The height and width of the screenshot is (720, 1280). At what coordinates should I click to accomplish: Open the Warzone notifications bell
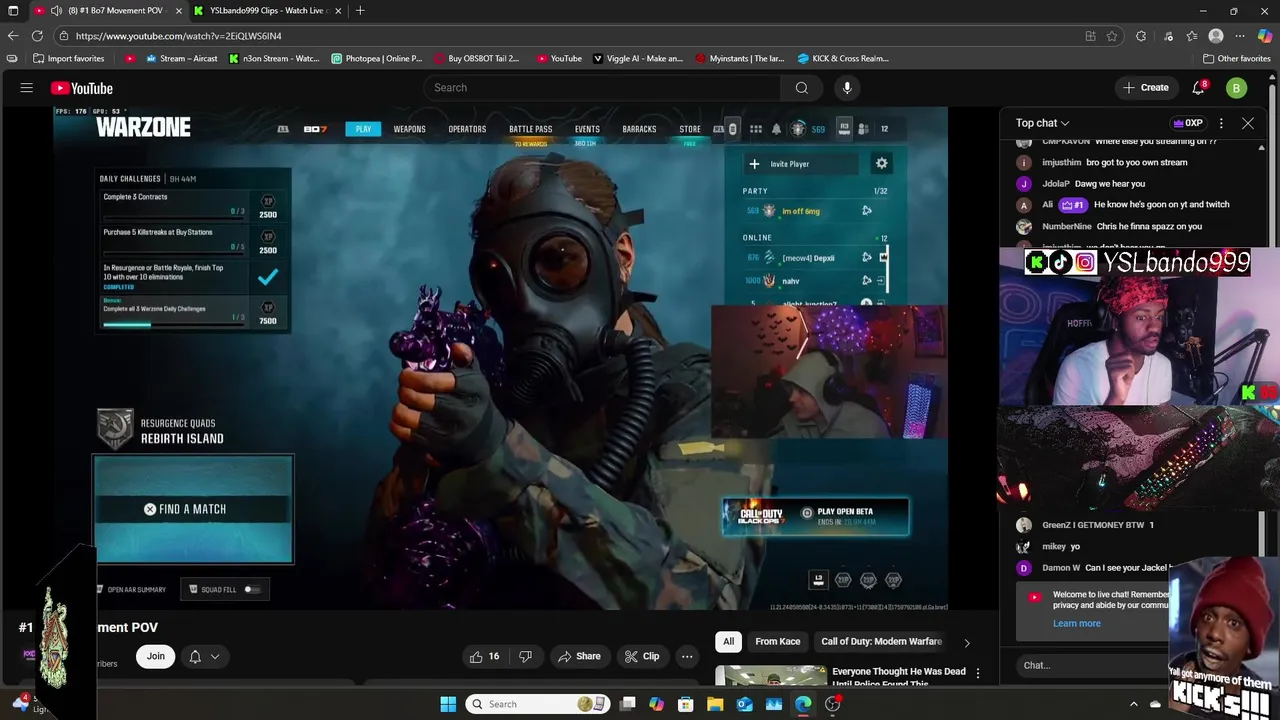tap(776, 129)
